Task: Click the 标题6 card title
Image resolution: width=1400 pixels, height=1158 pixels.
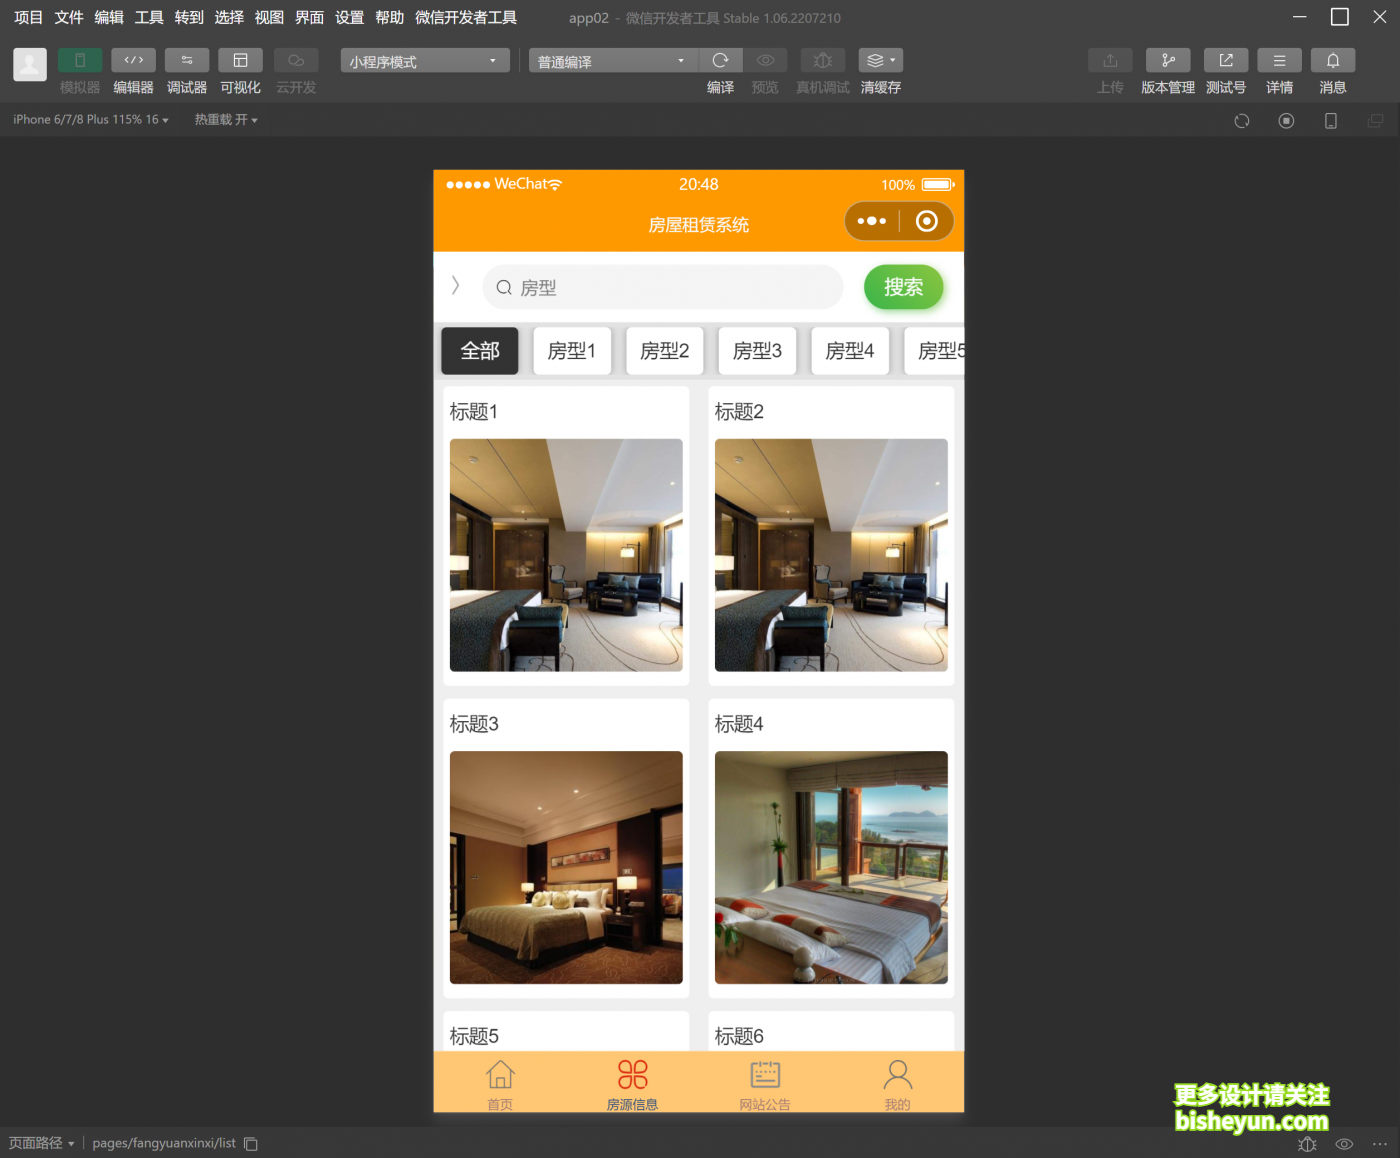Action: point(739,1036)
